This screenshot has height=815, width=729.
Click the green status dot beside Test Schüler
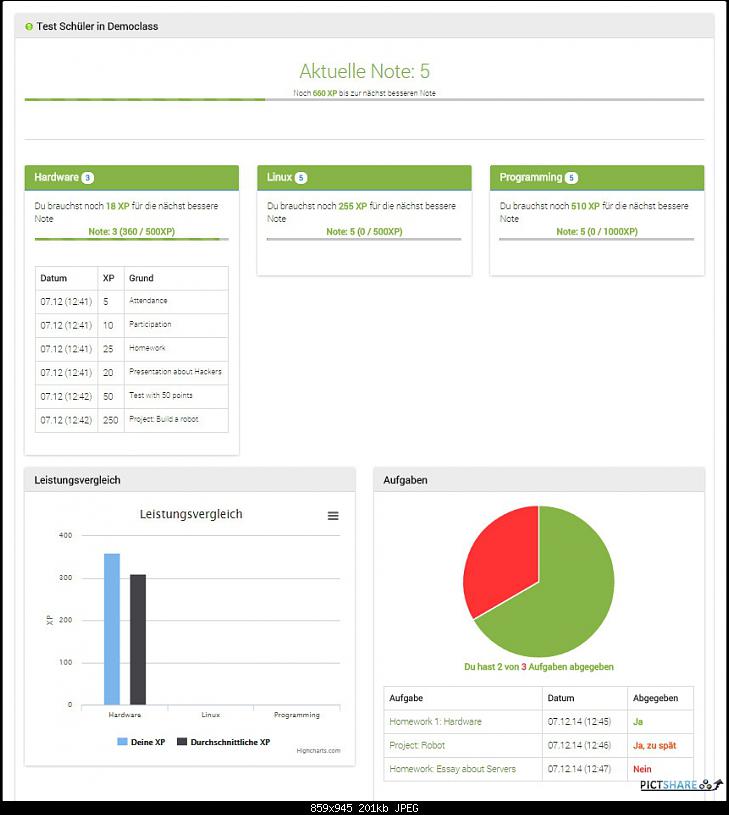(x=29, y=27)
